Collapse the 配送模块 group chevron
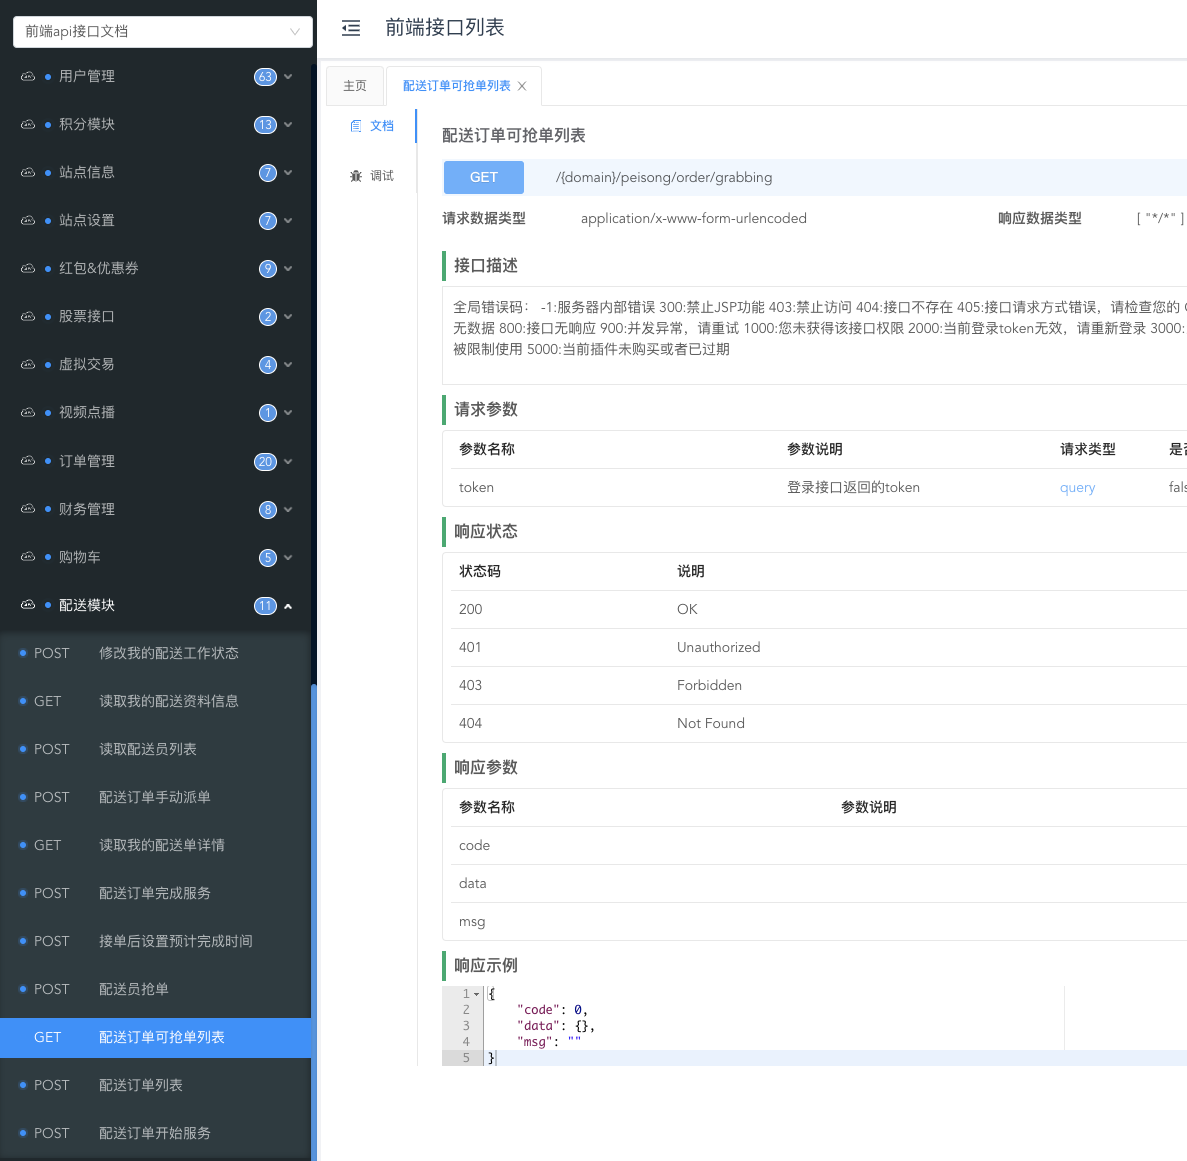 [288, 605]
